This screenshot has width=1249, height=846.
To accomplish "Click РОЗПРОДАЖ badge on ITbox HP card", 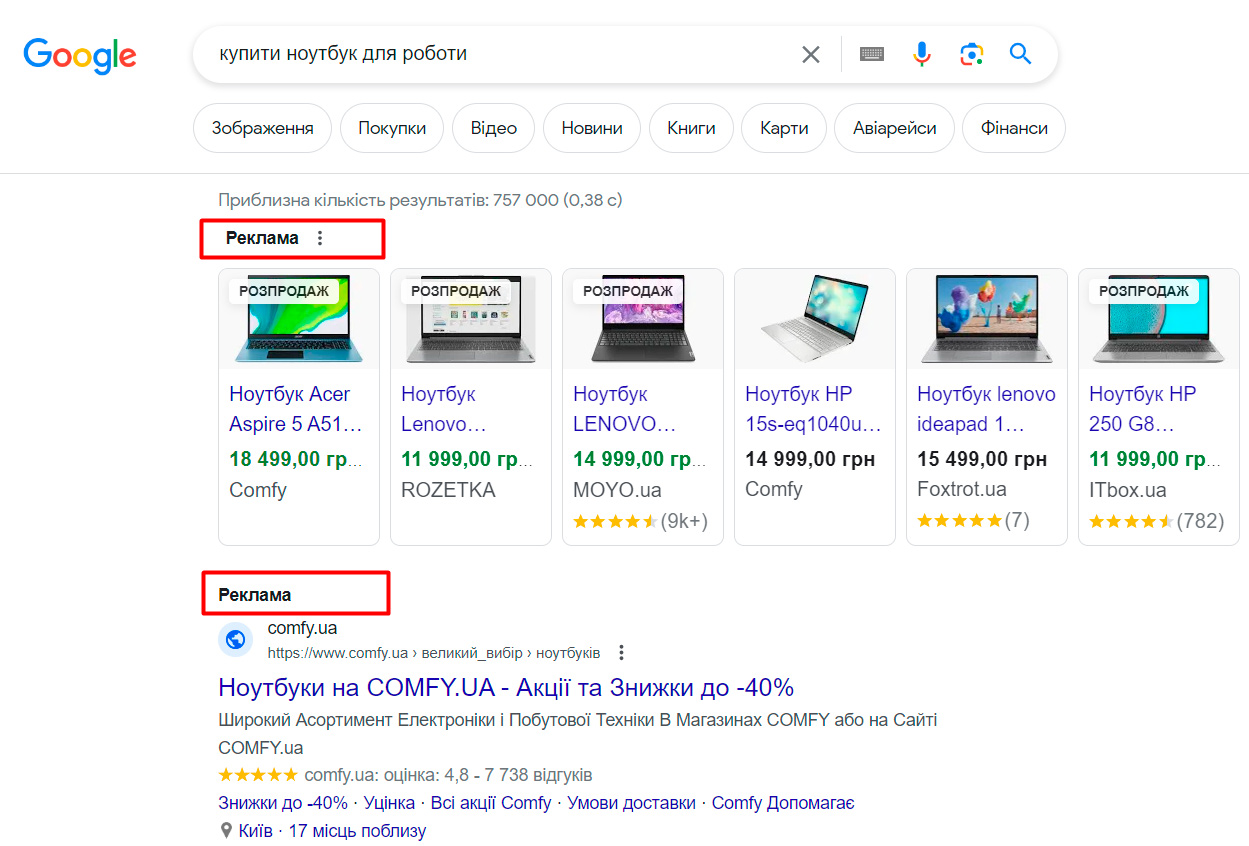I will 1144,291.
